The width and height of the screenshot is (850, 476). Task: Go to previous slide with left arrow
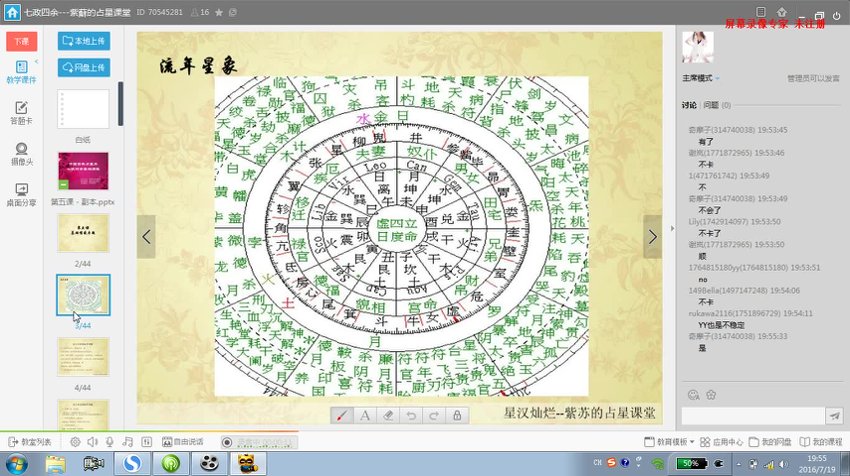tap(146, 236)
